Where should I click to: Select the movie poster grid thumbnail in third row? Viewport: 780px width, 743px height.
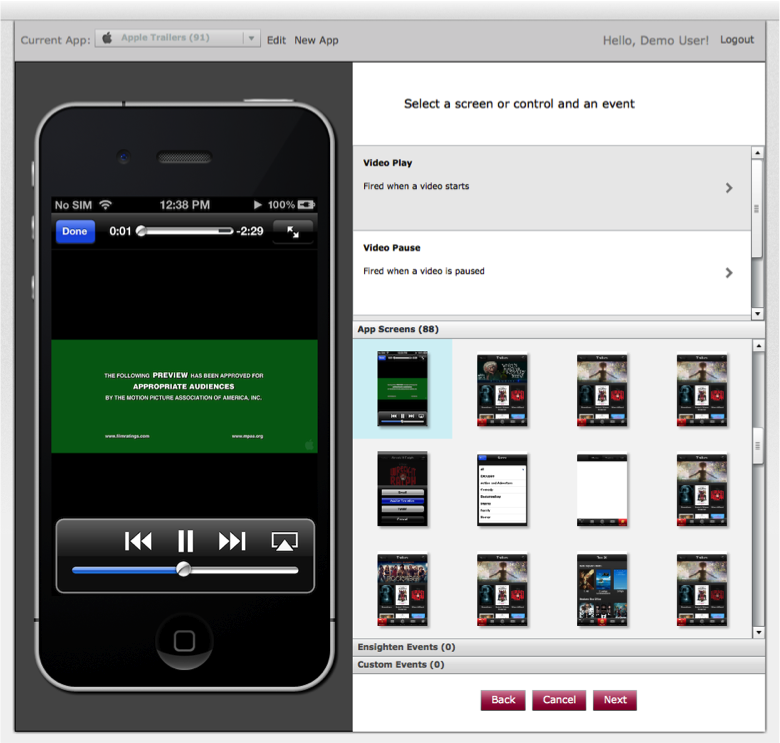click(x=602, y=590)
